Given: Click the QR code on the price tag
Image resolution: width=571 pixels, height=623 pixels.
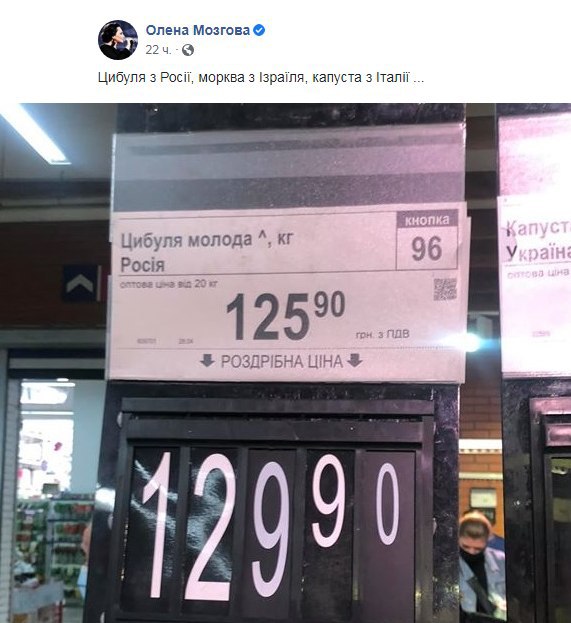Looking at the screenshot, I should [x=445, y=289].
